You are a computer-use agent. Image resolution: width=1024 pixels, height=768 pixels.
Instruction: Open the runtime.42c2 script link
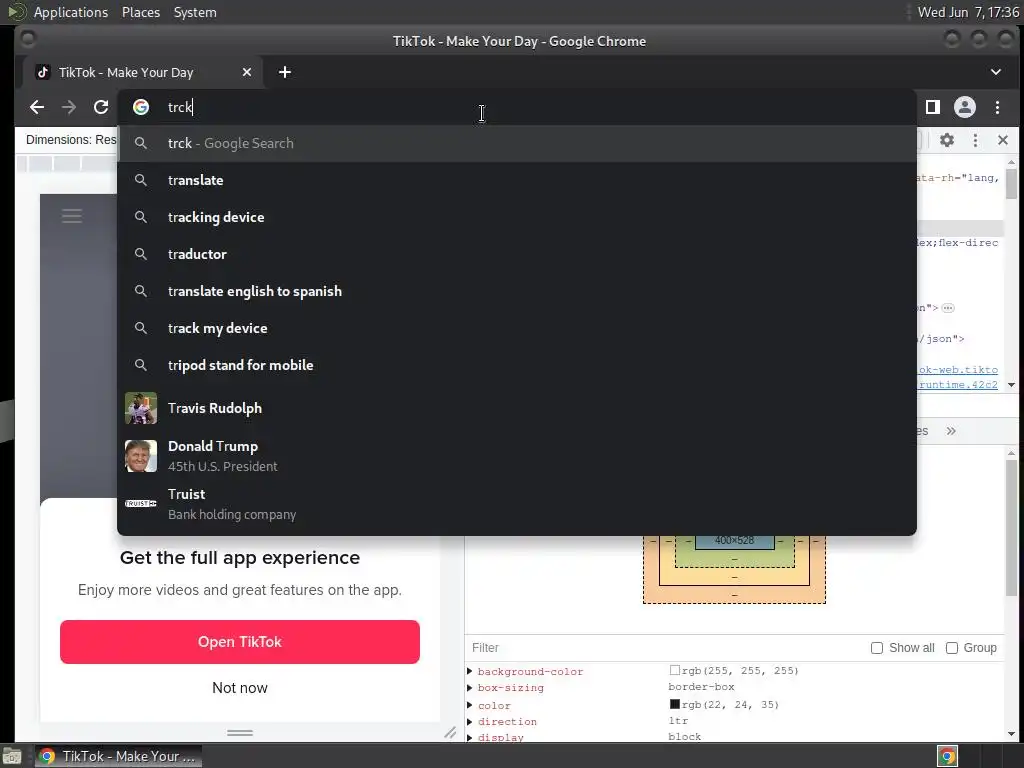[x=958, y=385]
